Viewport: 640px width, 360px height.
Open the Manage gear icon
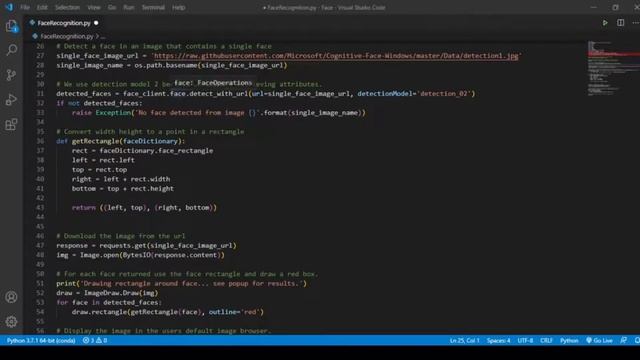click(x=11, y=322)
